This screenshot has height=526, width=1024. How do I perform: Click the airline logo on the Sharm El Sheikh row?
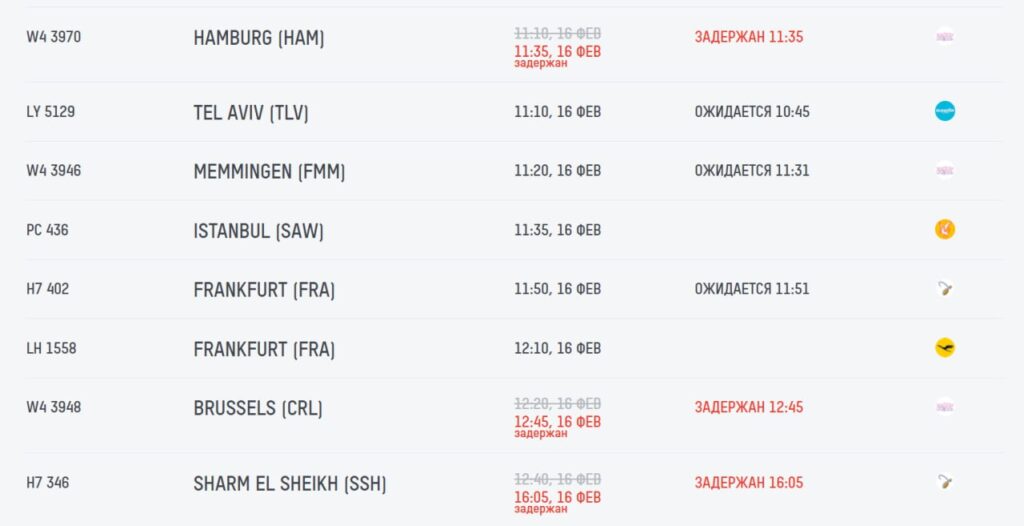(944, 482)
